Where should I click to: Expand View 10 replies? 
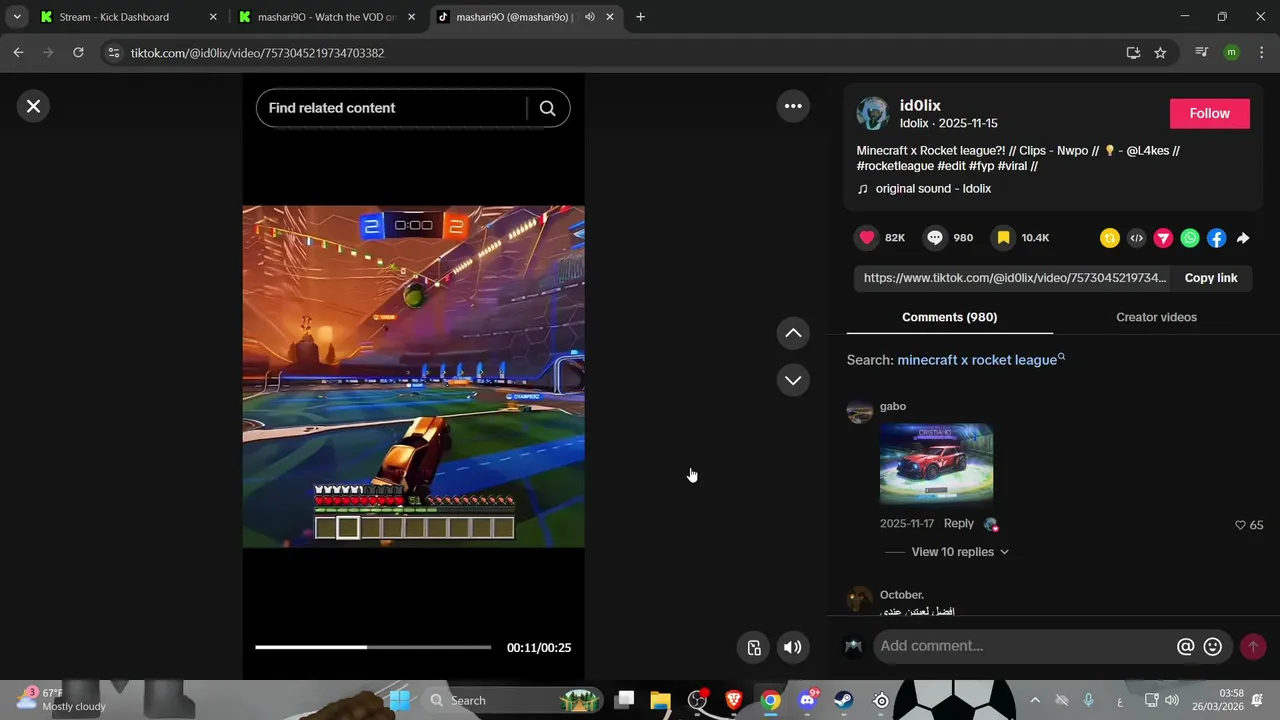click(960, 552)
